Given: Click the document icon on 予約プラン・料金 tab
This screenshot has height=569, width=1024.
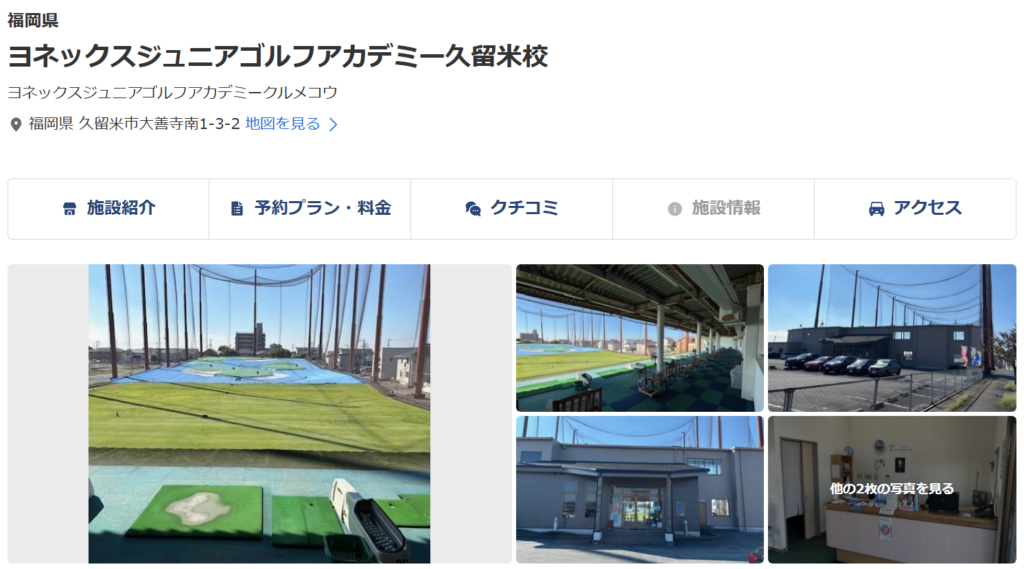Looking at the screenshot, I should (x=237, y=208).
